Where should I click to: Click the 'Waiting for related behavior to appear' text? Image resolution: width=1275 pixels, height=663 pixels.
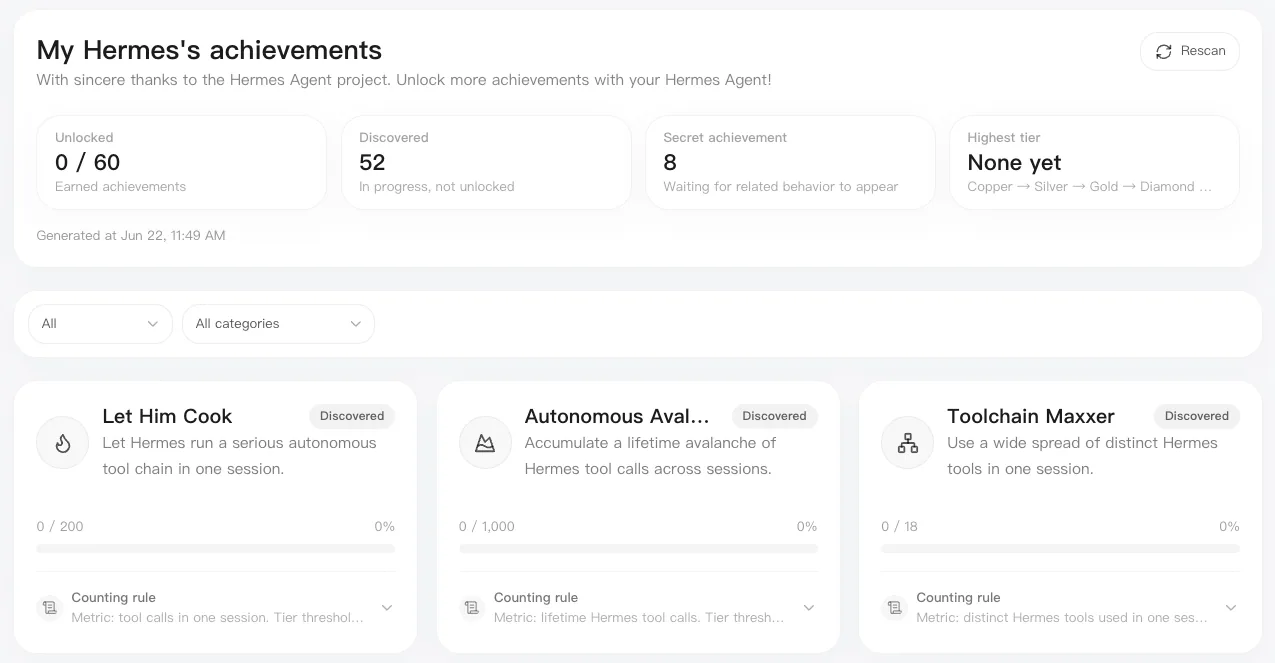click(x=780, y=187)
